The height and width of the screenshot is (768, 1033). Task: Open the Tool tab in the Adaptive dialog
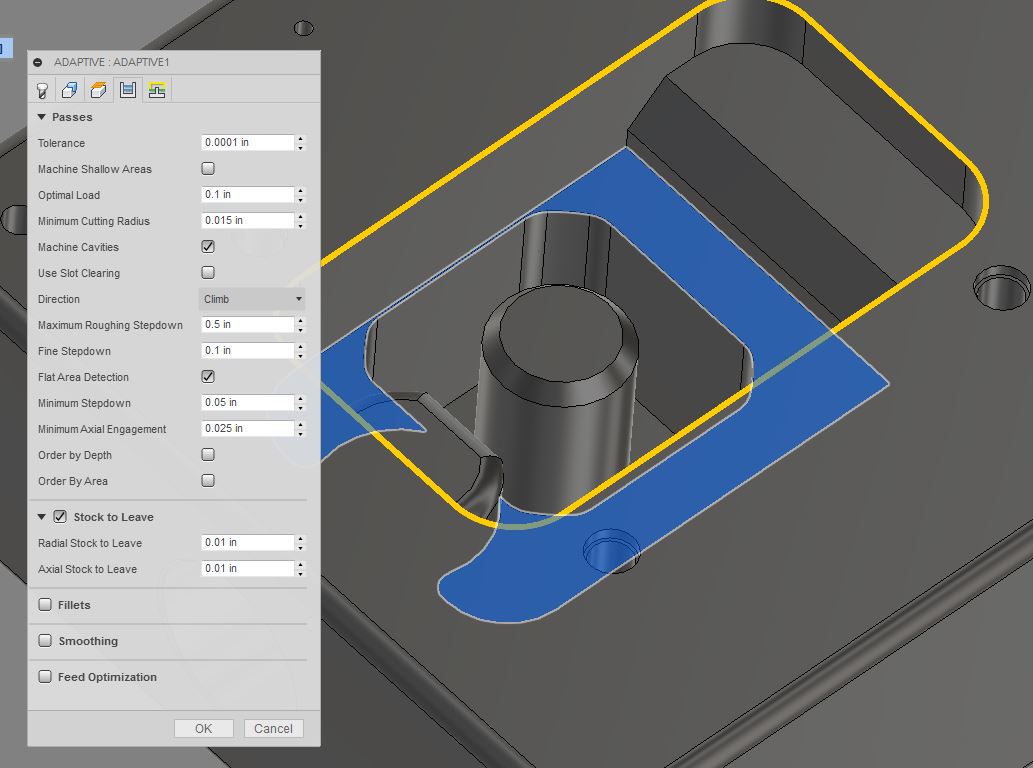pos(42,89)
